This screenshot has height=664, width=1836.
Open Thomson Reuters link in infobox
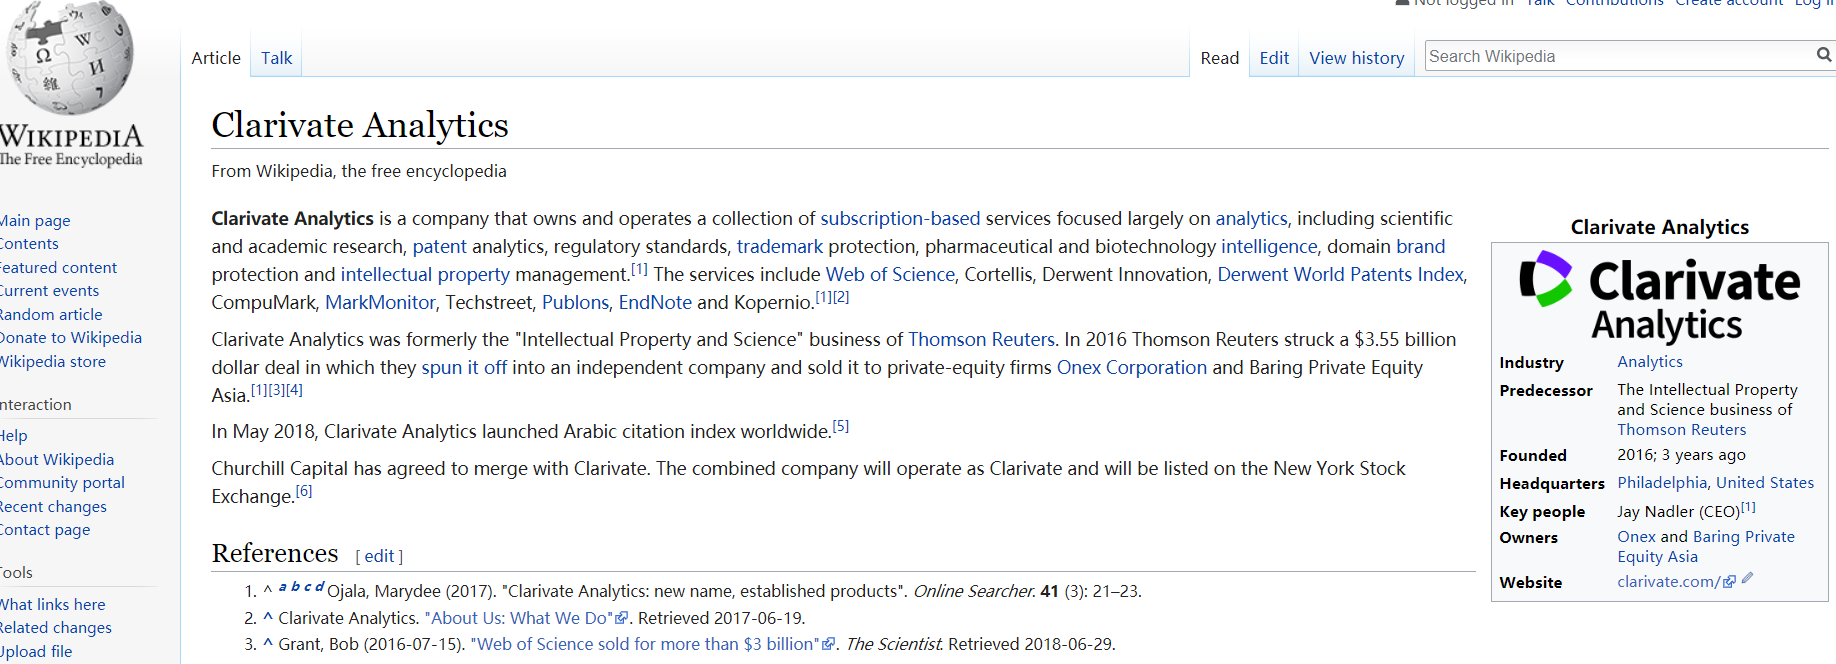coord(1681,430)
